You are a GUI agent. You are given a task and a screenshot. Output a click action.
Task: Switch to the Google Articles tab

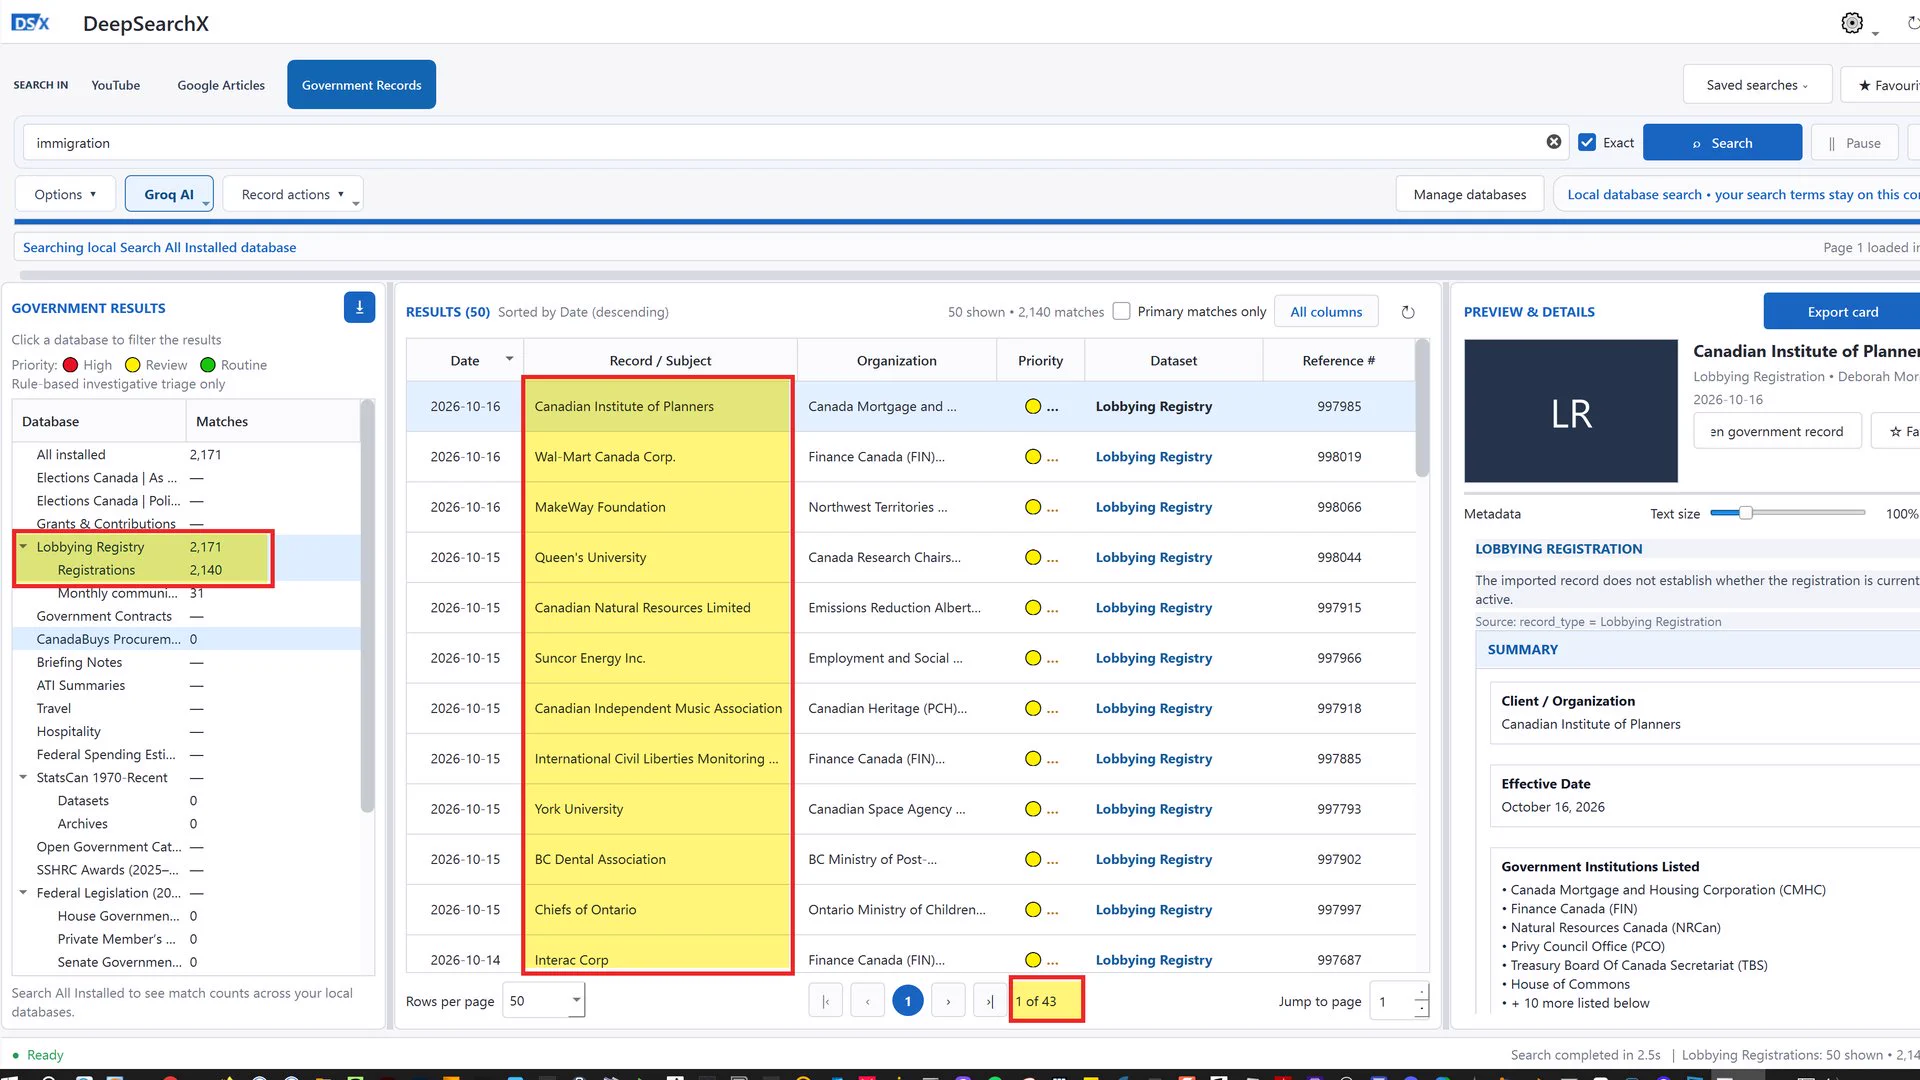click(x=221, y=85)
